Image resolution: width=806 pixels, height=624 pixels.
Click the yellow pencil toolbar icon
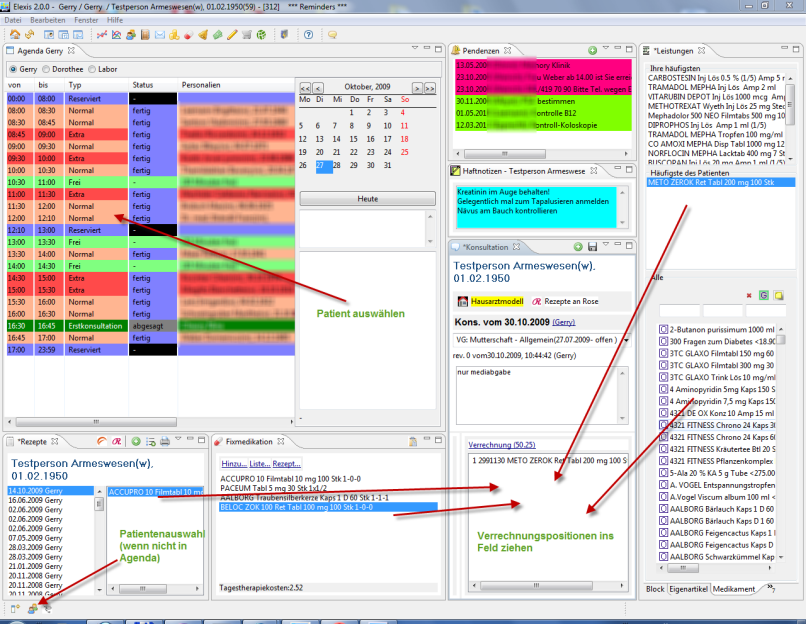tap(232, 34)
